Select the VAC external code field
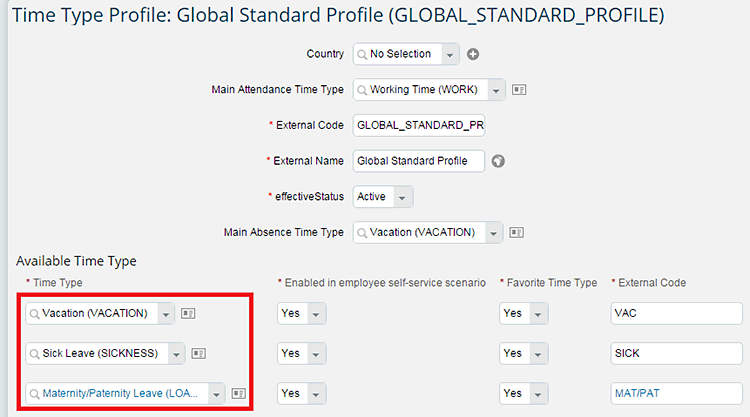Image resolution: width=750 pixels, height=417 pixels. [676, 313]
